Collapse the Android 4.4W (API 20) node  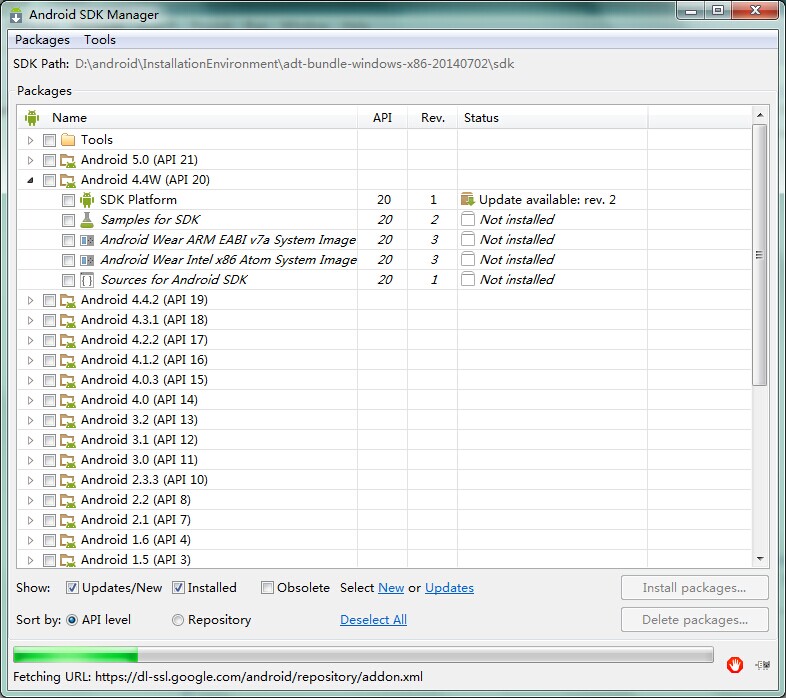point(31,180)
